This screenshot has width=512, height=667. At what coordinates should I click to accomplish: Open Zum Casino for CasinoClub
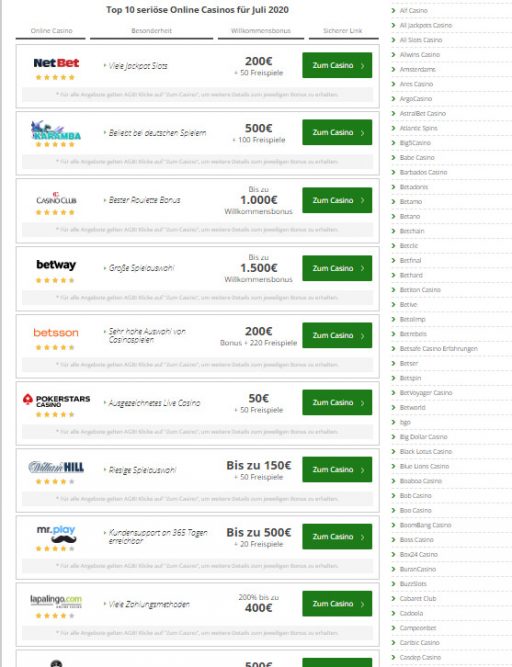pyautogui.click(x=337, y=200)
